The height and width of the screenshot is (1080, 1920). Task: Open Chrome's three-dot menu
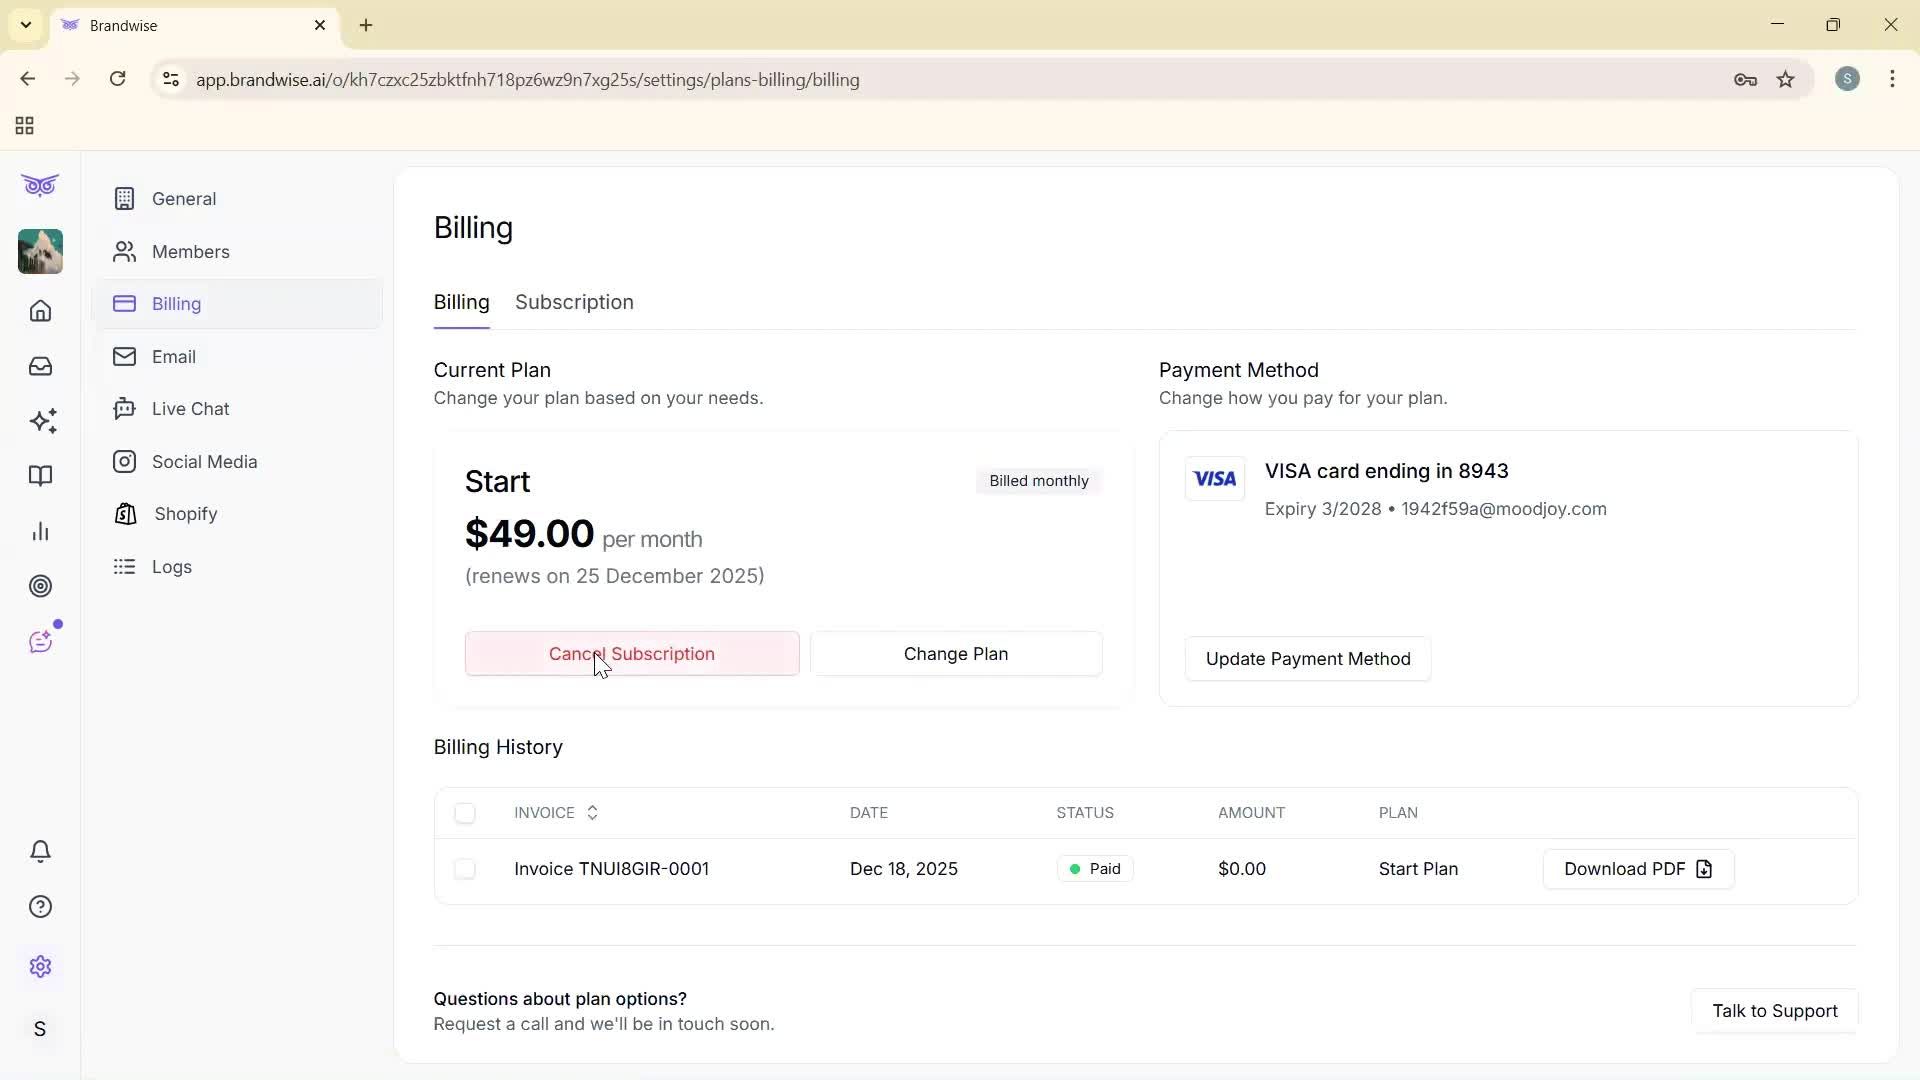point(1893,79)
